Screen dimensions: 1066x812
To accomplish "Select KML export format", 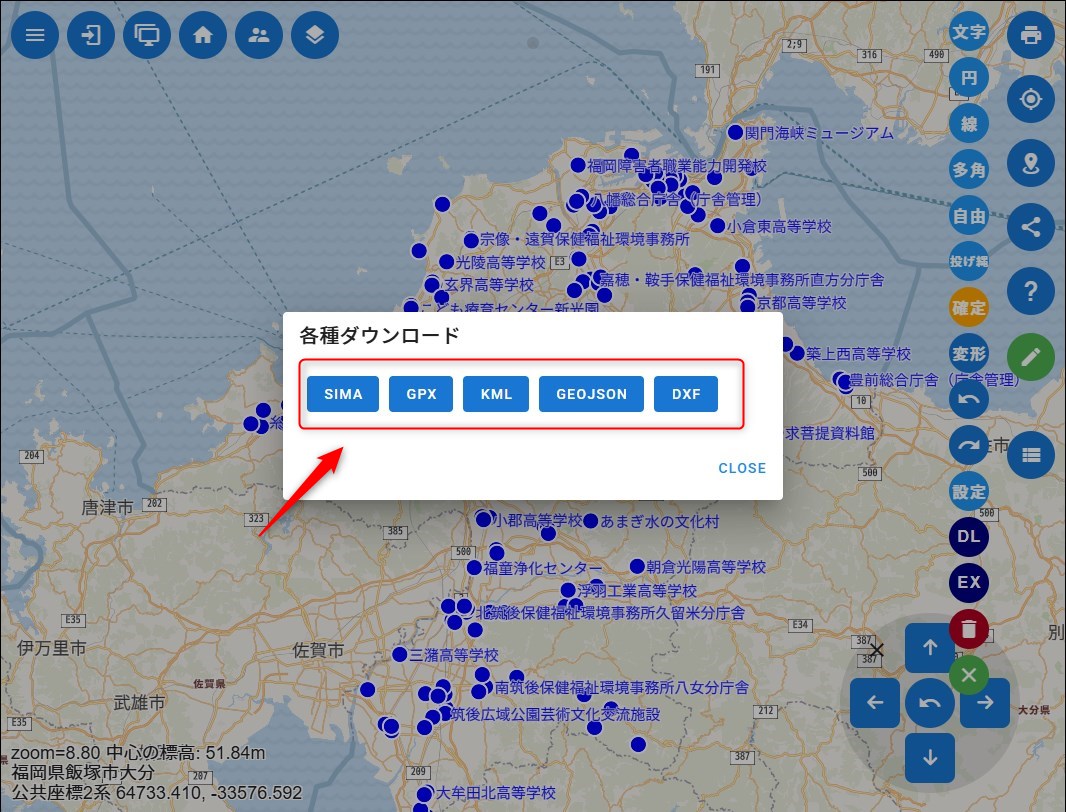I will click(x=495, y=394).
